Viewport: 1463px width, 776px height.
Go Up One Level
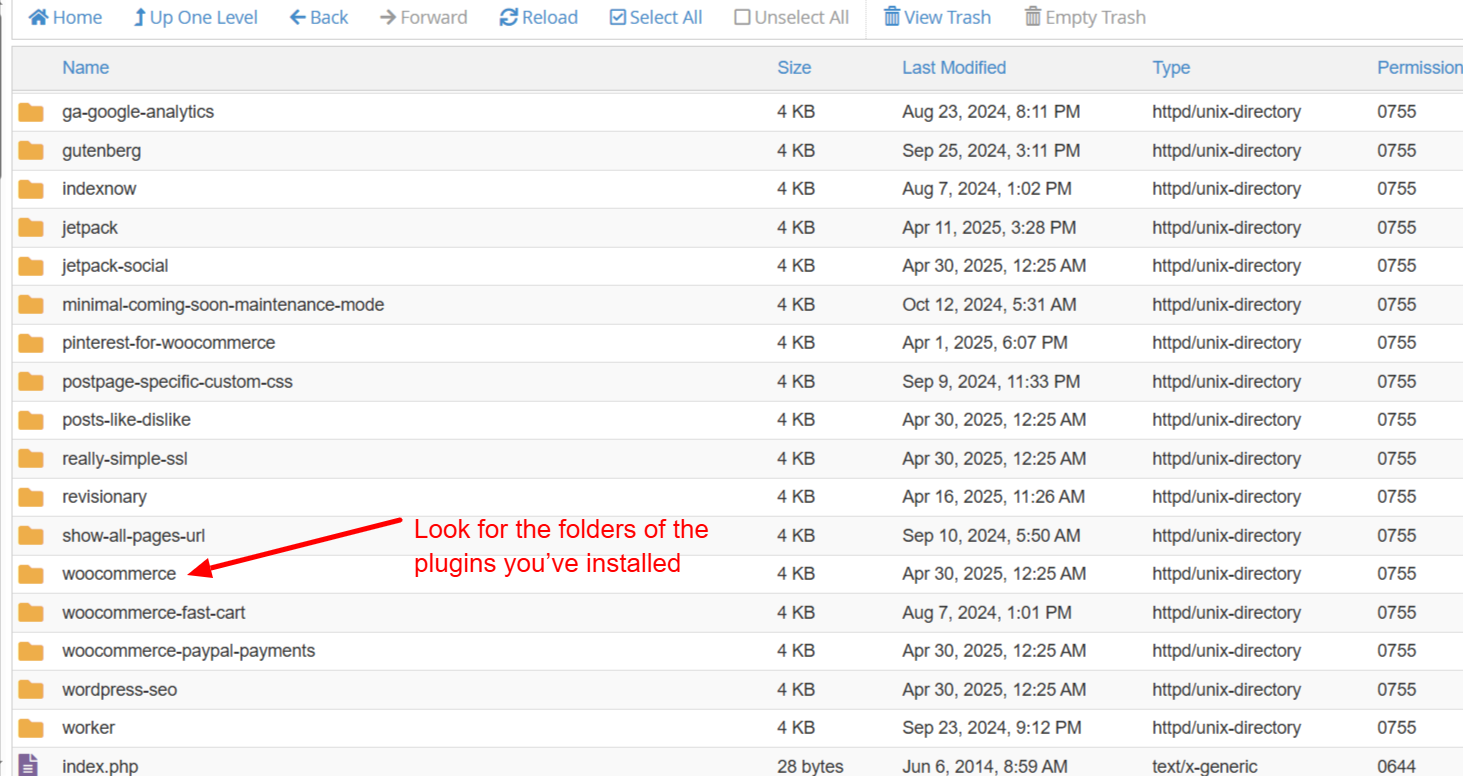pyautogui.click(x=195, y=17)
